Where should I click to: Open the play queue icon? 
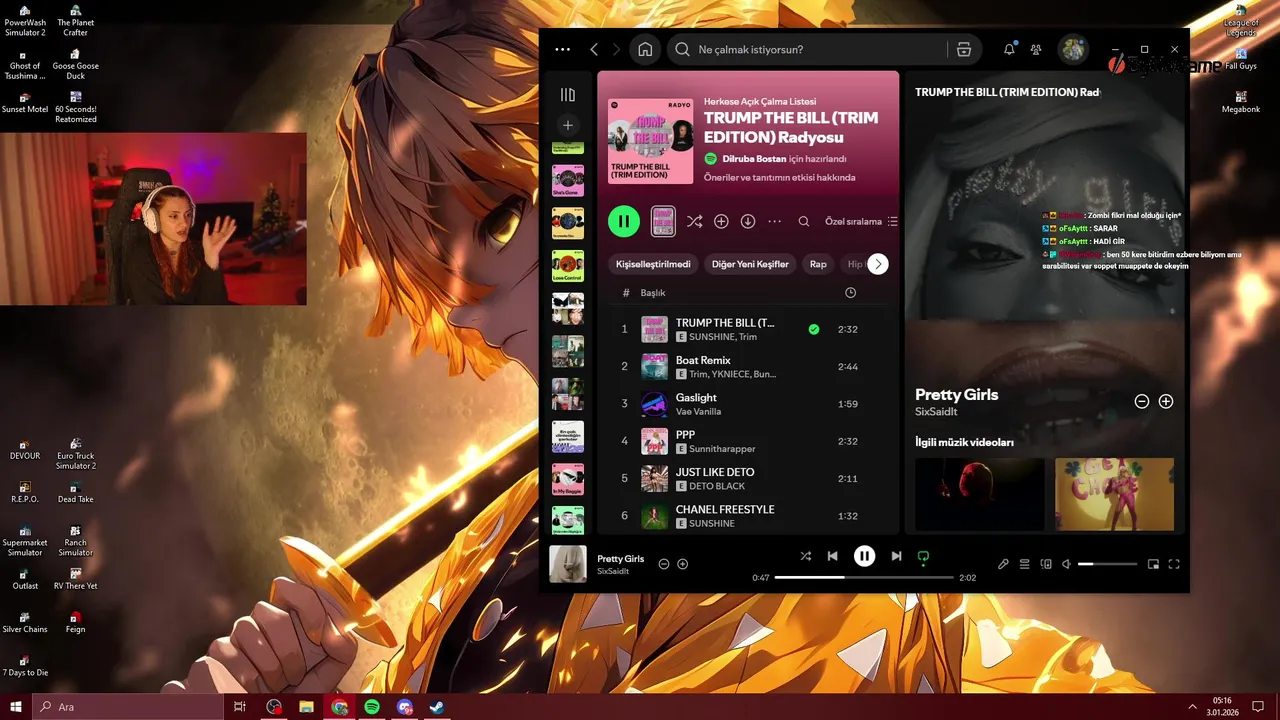pos(1025,564)
